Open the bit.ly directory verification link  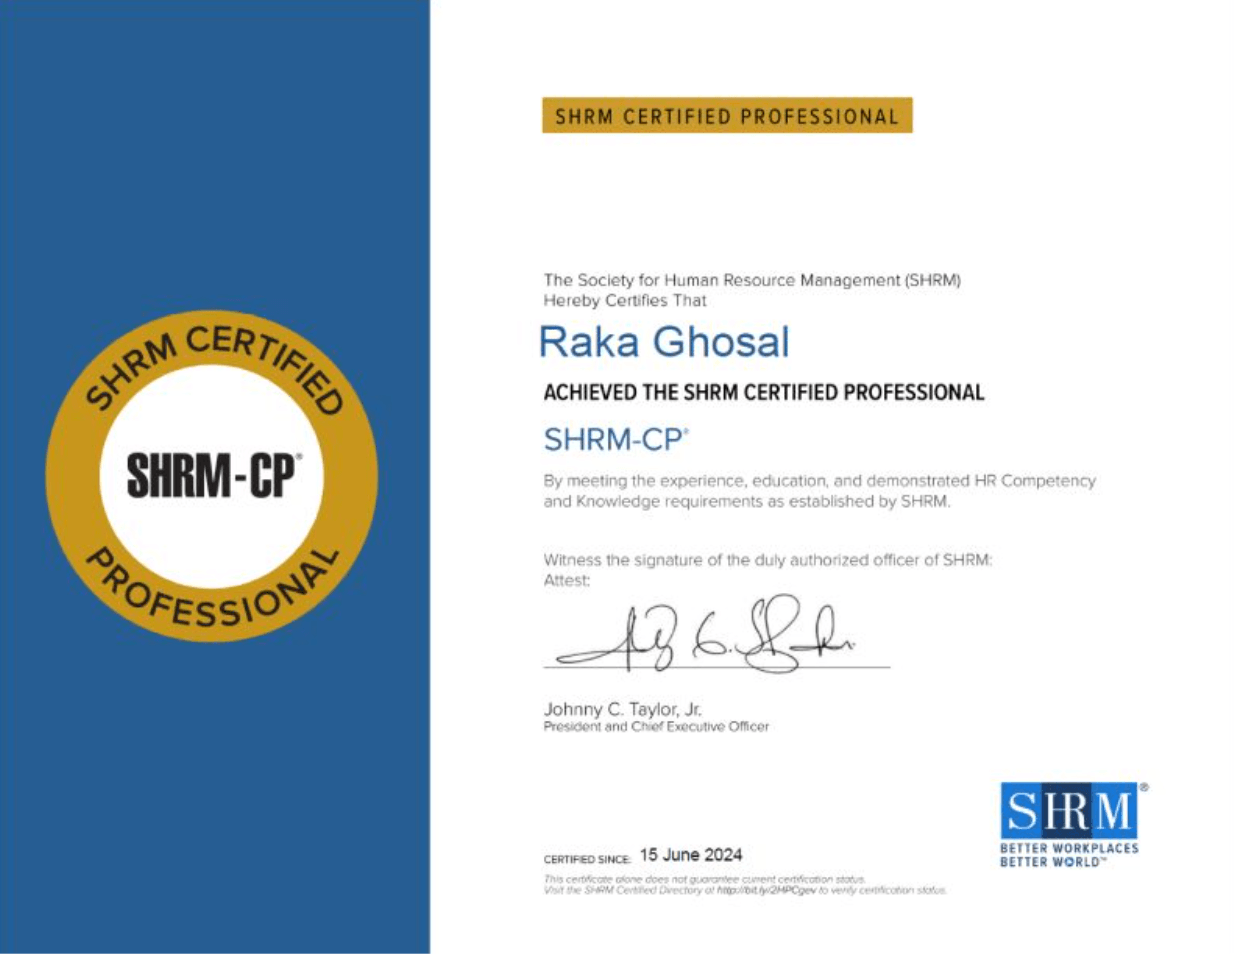(766, 890)
